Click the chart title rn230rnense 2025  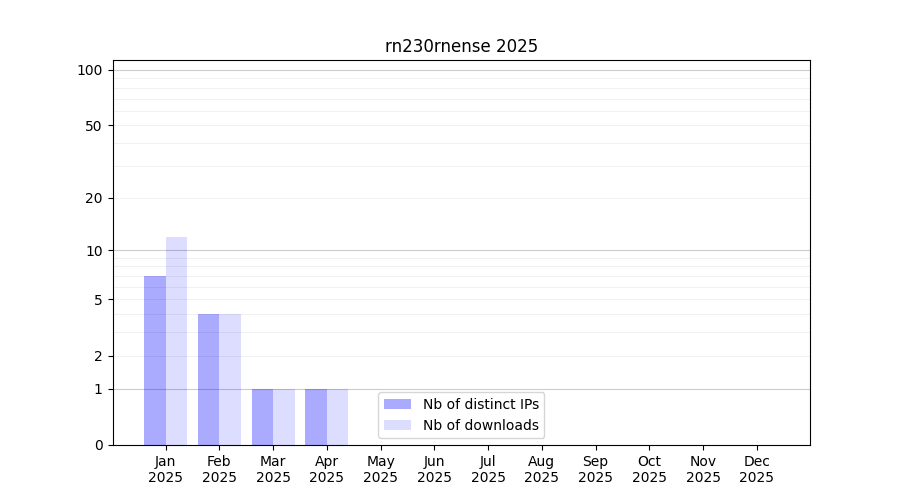click(461, 46)
